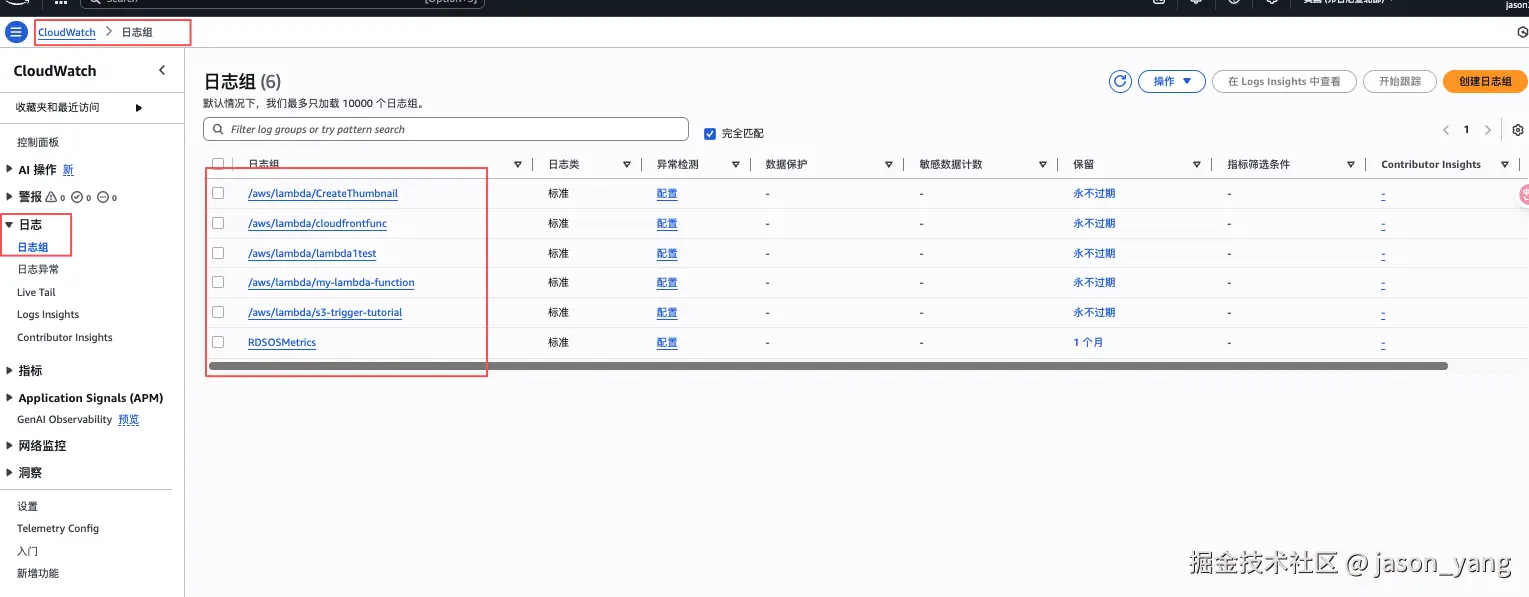This screenshot has width=1529, height=597.
Task: Click the OK alarms checkmark icon
Action: tap(77, 197)
